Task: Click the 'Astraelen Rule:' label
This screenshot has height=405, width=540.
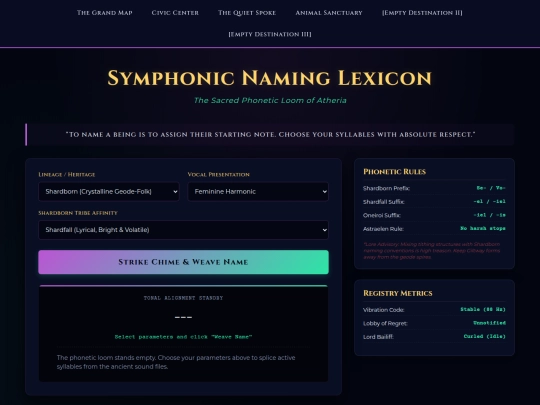Action: point(383,229)
